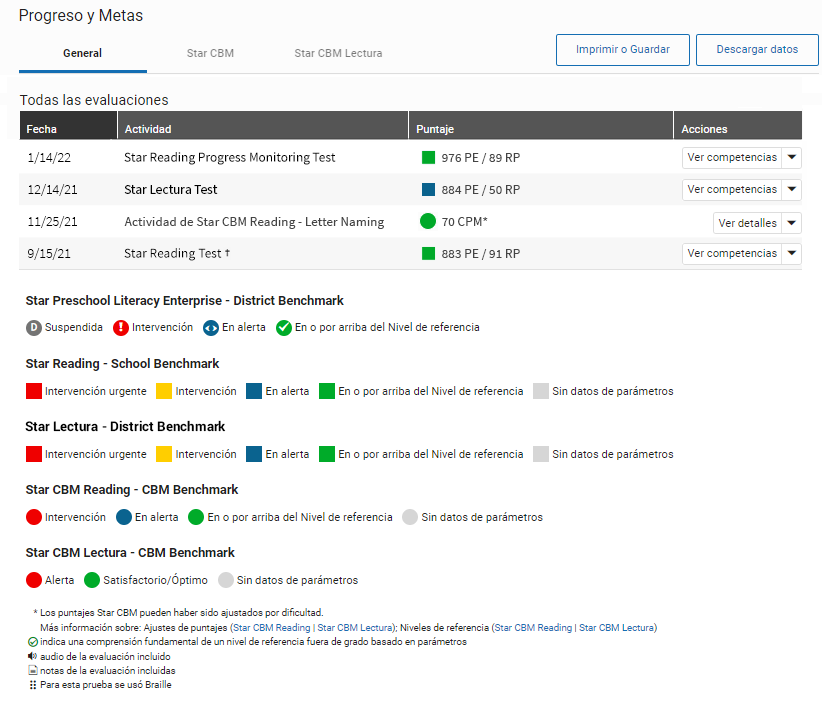Select 'Star Reading Progress Monitoring Test' activity

[x=230, y=158]
